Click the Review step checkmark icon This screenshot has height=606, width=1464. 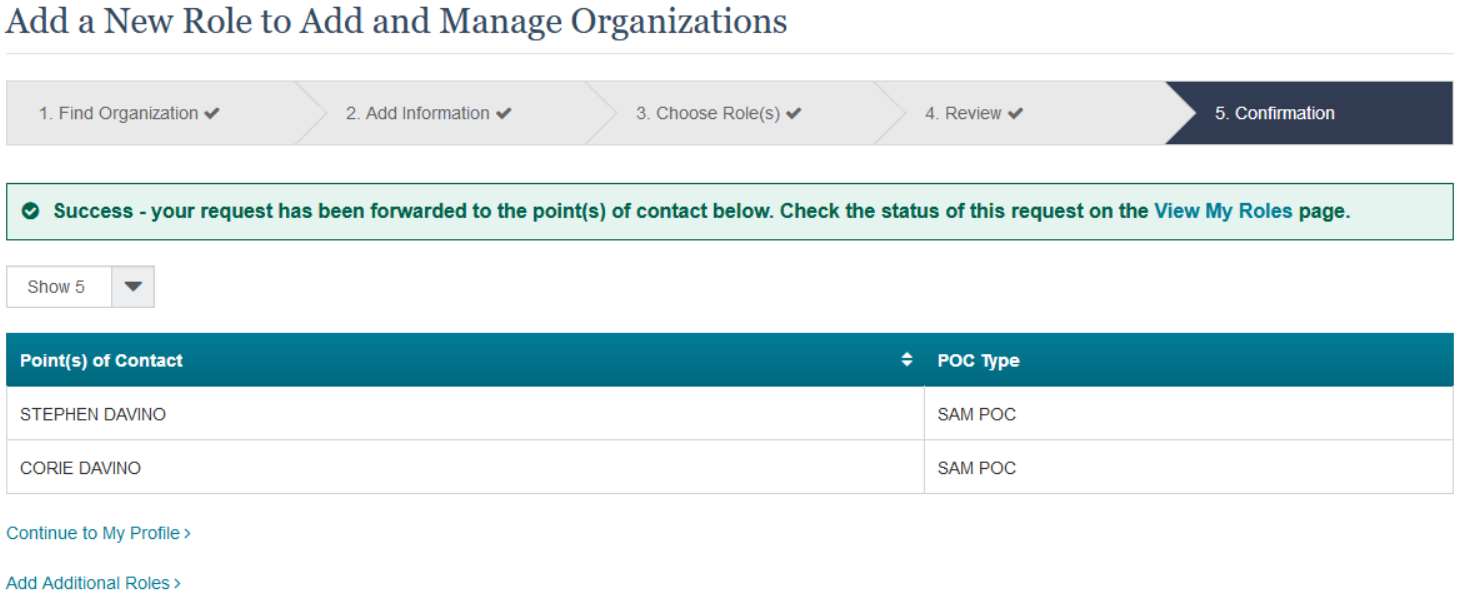point(1015,114)
